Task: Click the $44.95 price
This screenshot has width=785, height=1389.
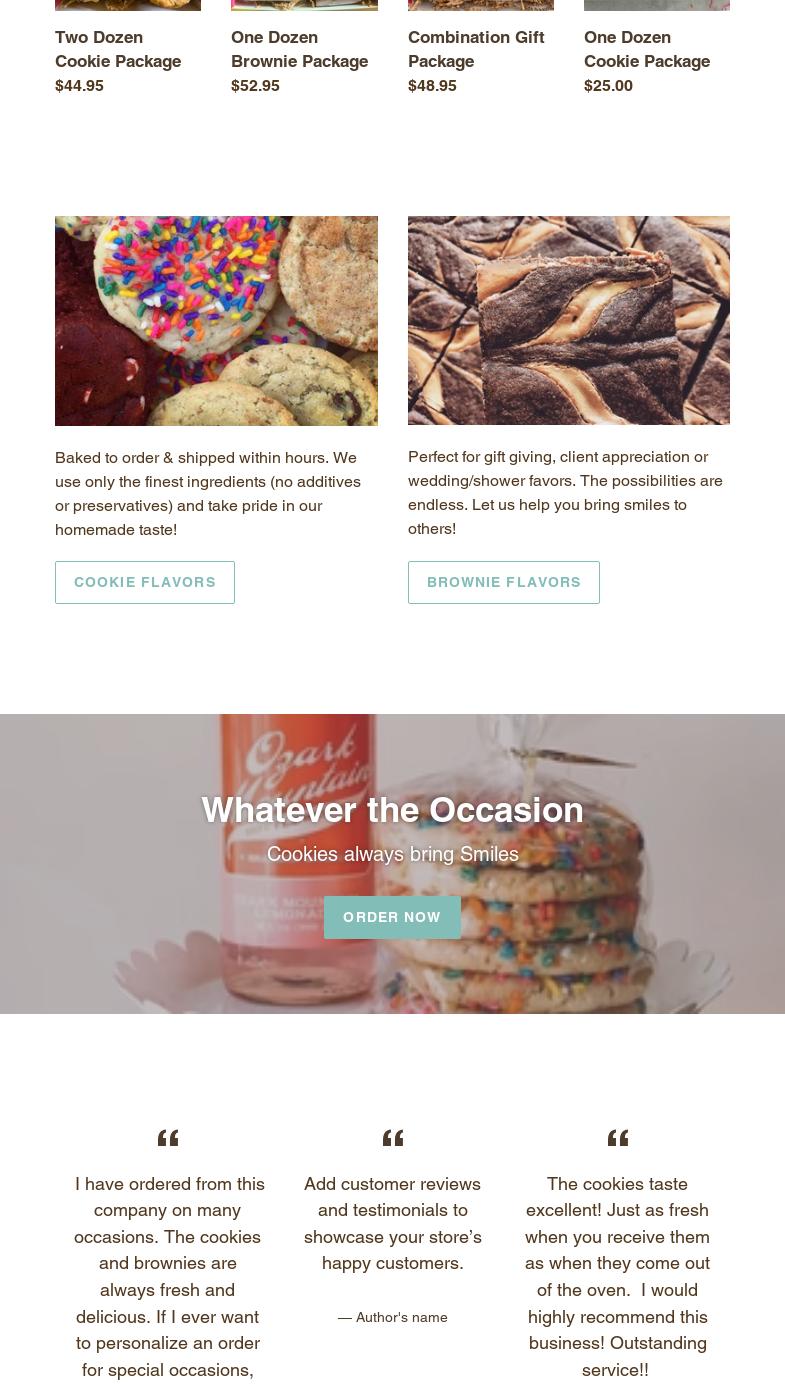Action: click(79, 86)
